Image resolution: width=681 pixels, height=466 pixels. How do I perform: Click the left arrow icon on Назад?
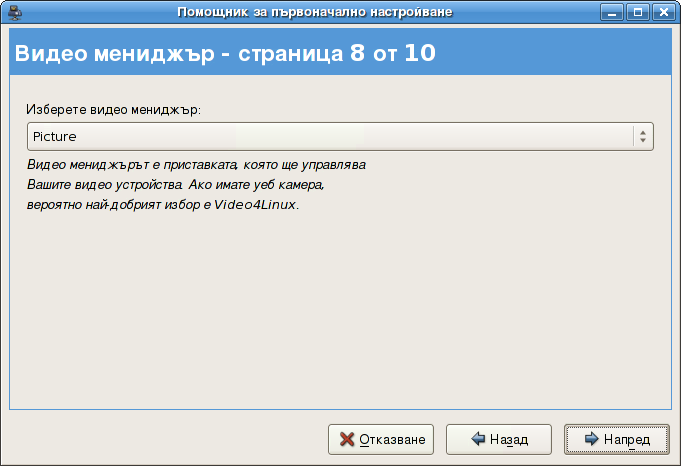(x=478, y=439)
